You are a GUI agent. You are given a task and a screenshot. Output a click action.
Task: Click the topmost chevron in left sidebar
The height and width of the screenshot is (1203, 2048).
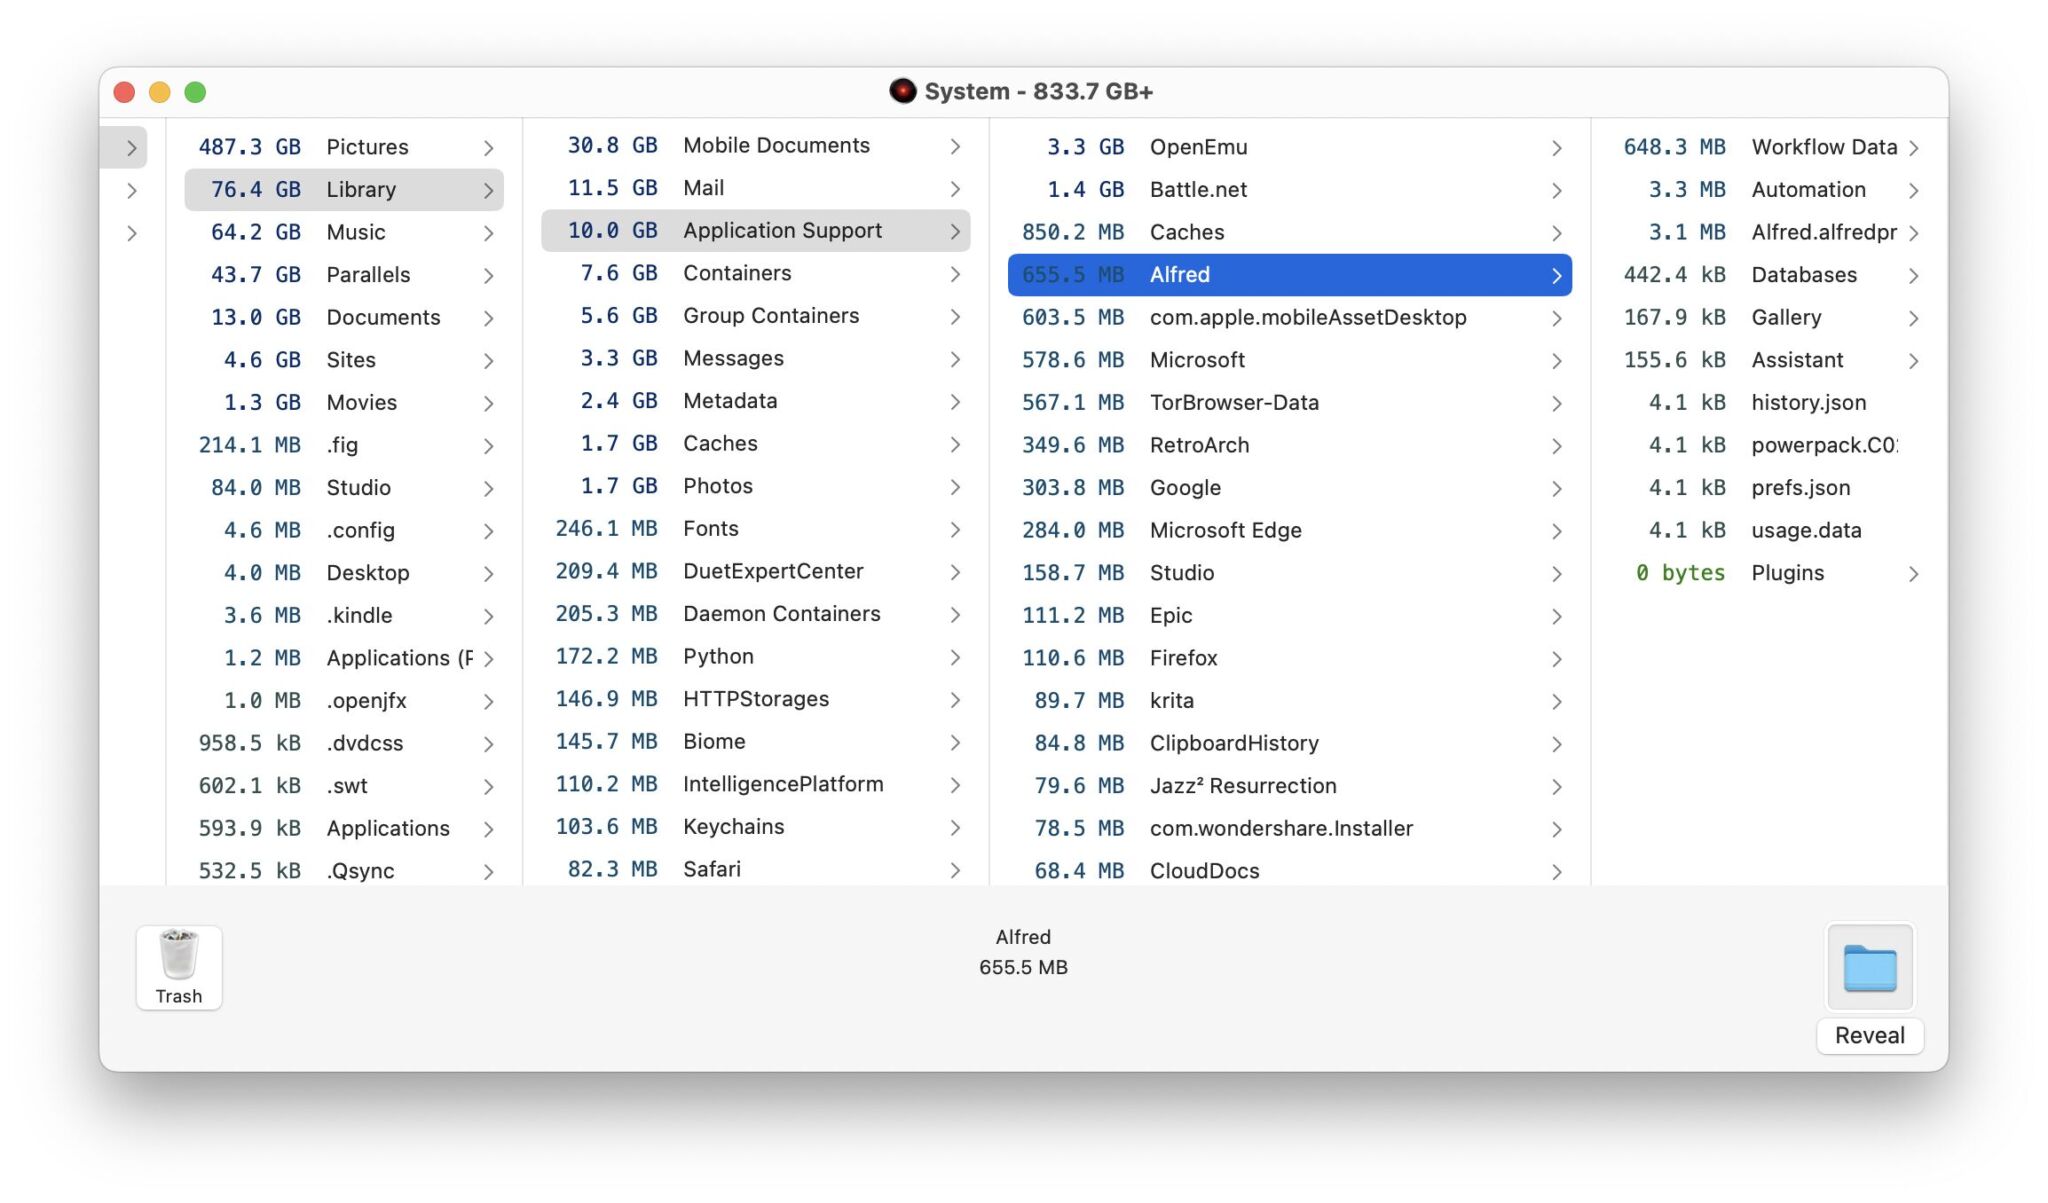tap(131, 148)
